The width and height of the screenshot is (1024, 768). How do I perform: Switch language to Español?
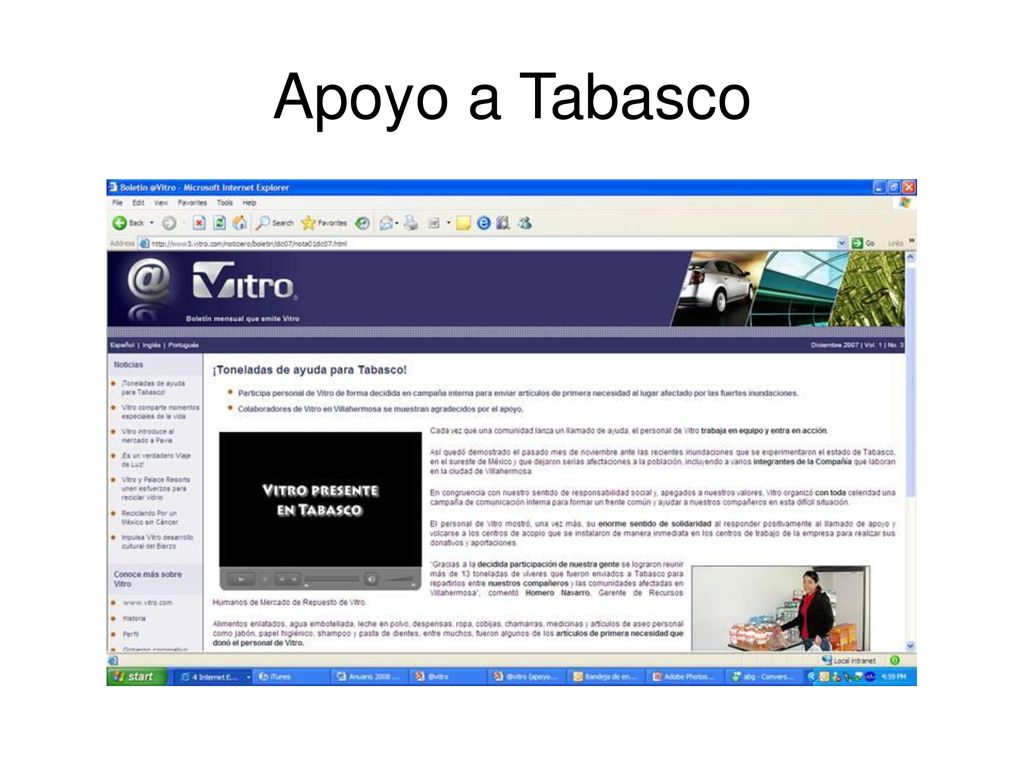[x=122, y=345]
